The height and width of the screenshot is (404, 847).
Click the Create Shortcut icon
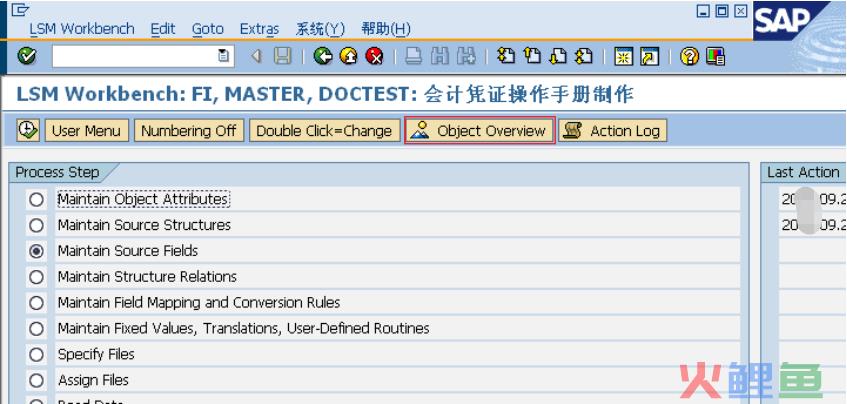point(650,56)
